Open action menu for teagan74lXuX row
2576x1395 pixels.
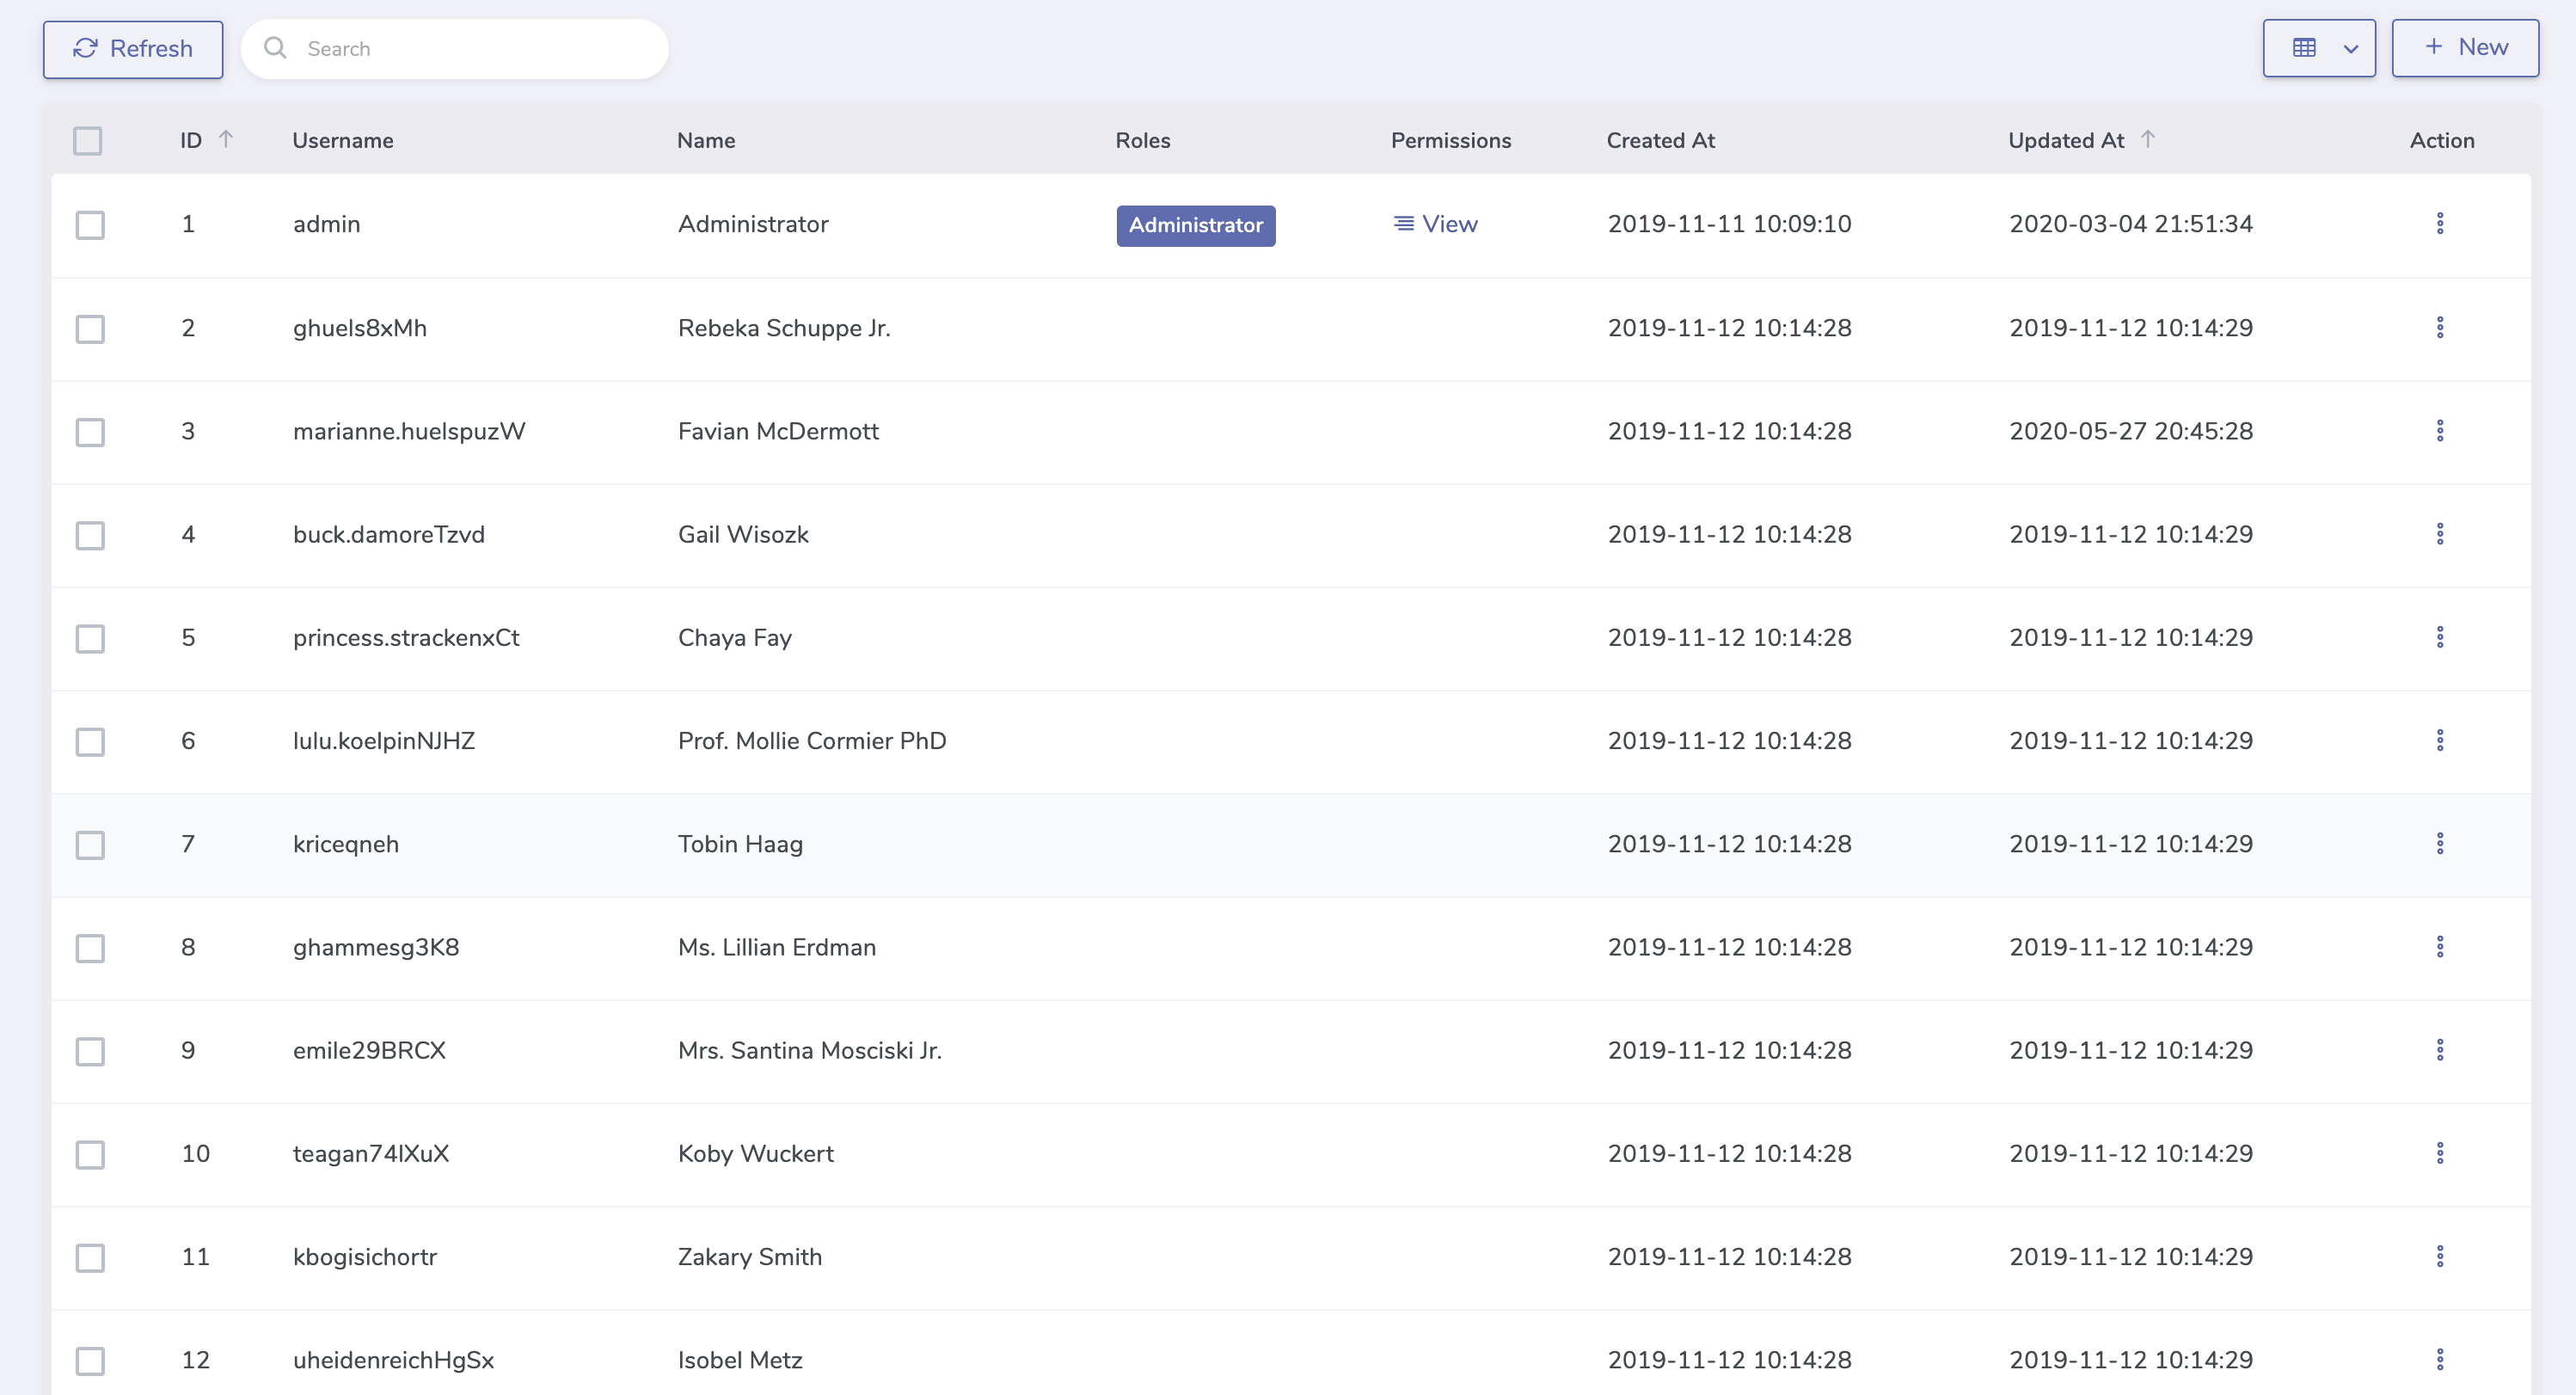point(2439,1153)
